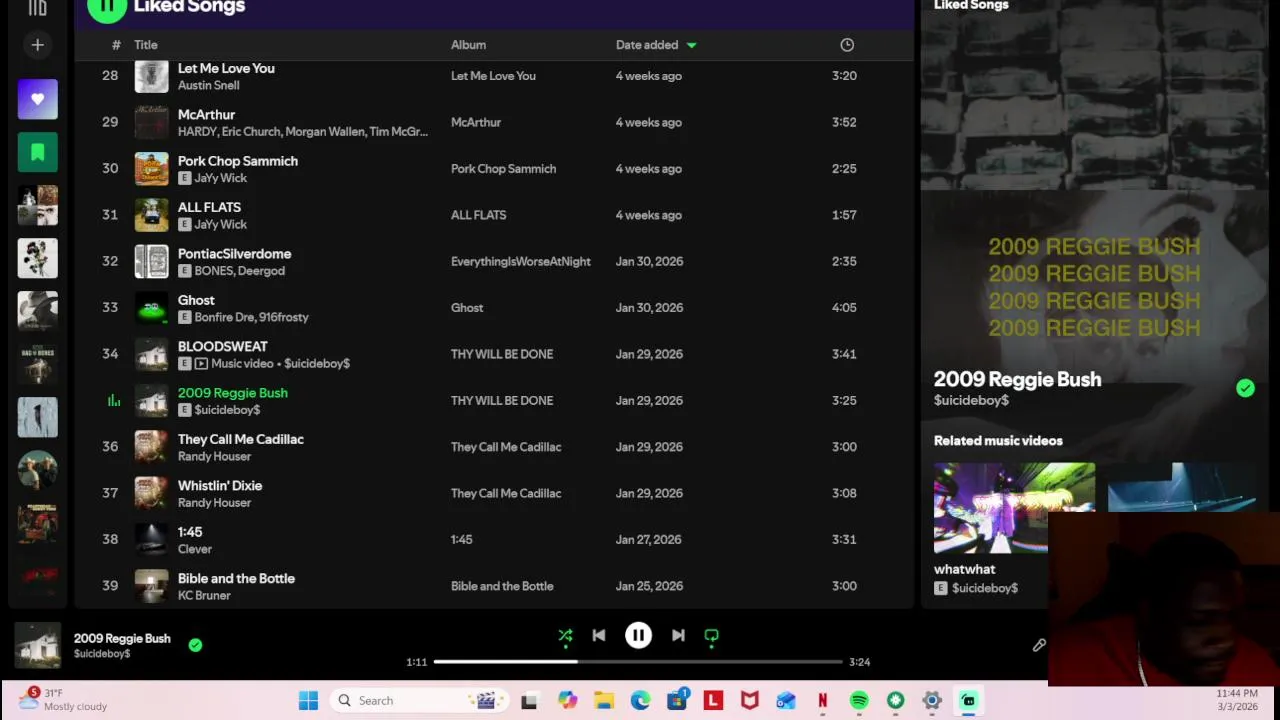Sort by Date added column header
The image size is (1280, 720).
[656, 45]
